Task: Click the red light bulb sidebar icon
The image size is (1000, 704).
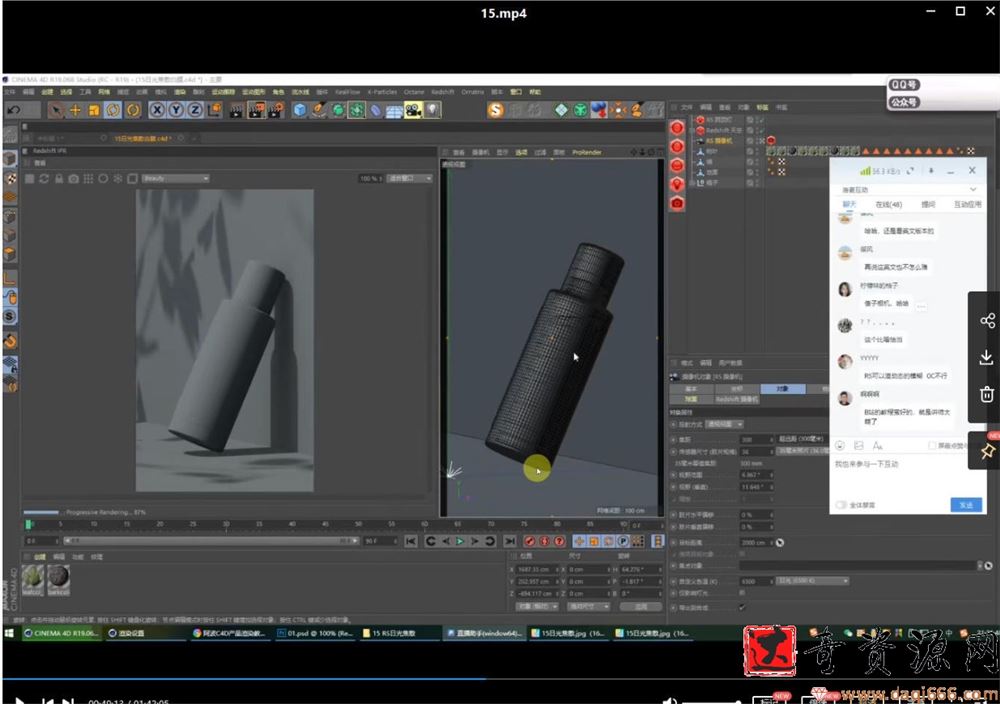Action: tap(677, 184)
